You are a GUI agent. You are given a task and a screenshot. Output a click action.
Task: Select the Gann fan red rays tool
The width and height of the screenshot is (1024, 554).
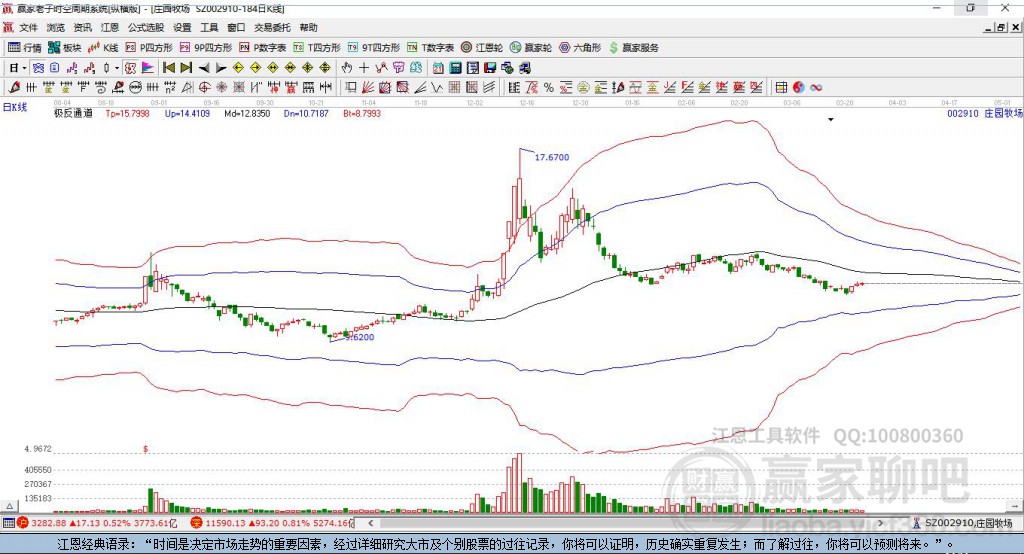(x=368, y=88)
